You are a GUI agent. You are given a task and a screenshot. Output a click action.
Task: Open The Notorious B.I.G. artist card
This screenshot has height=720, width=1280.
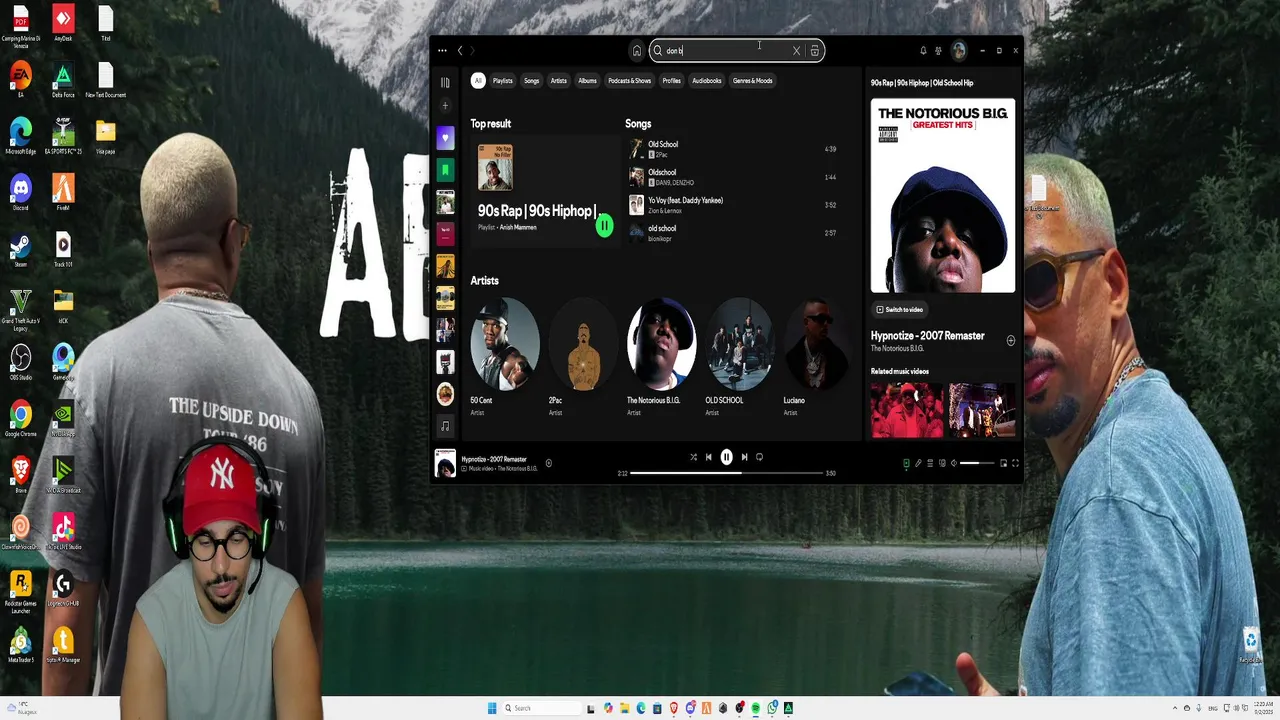(x=661, y=357)
